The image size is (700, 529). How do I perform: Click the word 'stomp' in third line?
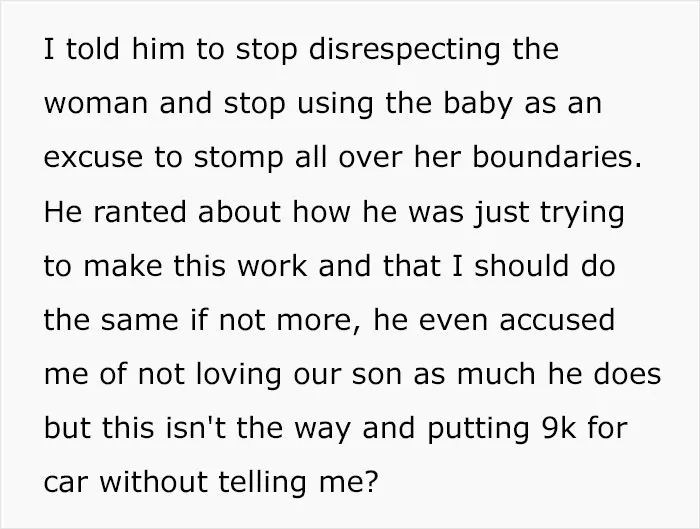coord(239,158)
